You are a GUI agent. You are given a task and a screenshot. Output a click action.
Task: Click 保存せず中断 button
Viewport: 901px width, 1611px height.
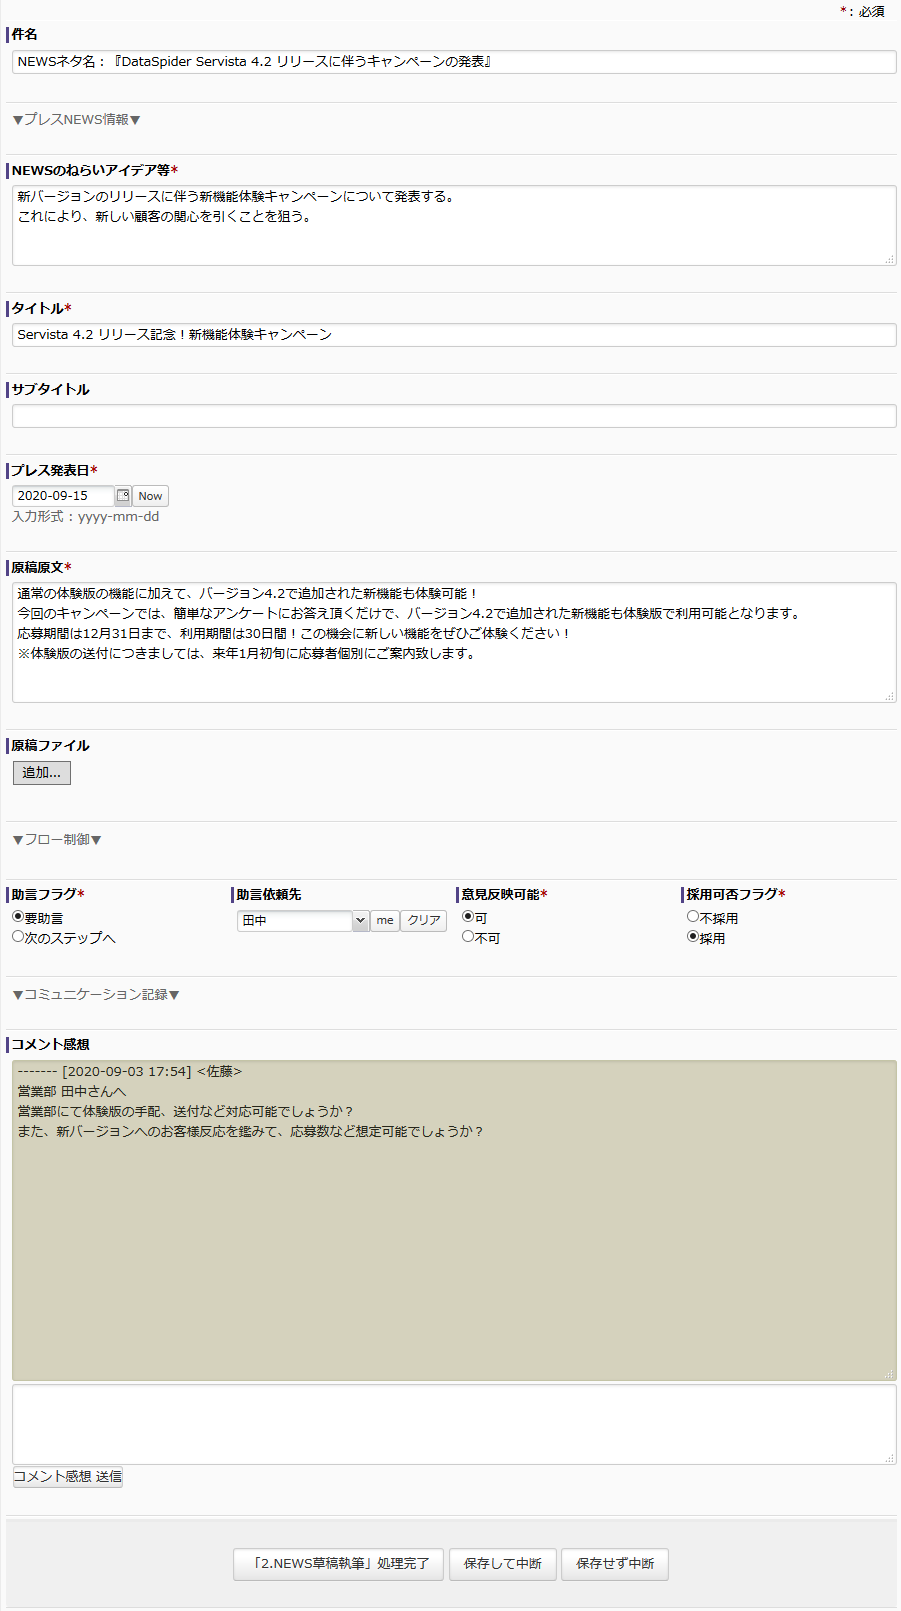(615, 1564)
